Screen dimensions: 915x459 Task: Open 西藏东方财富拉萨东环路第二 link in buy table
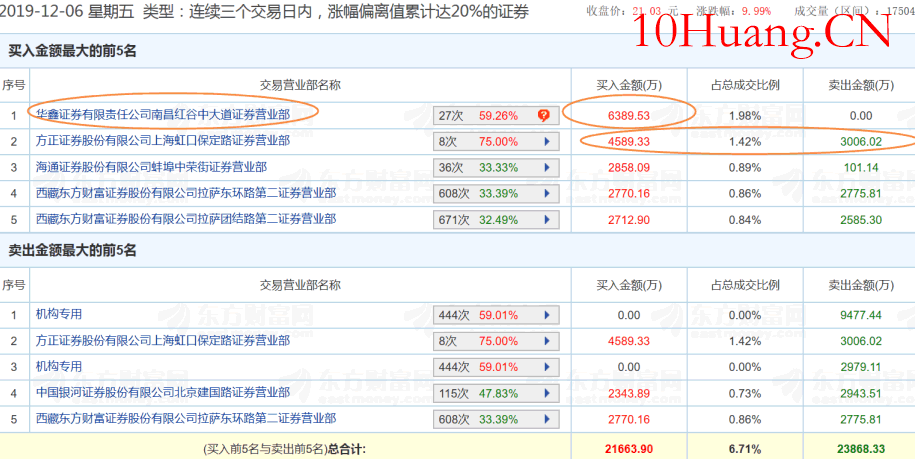pos(186,192)
